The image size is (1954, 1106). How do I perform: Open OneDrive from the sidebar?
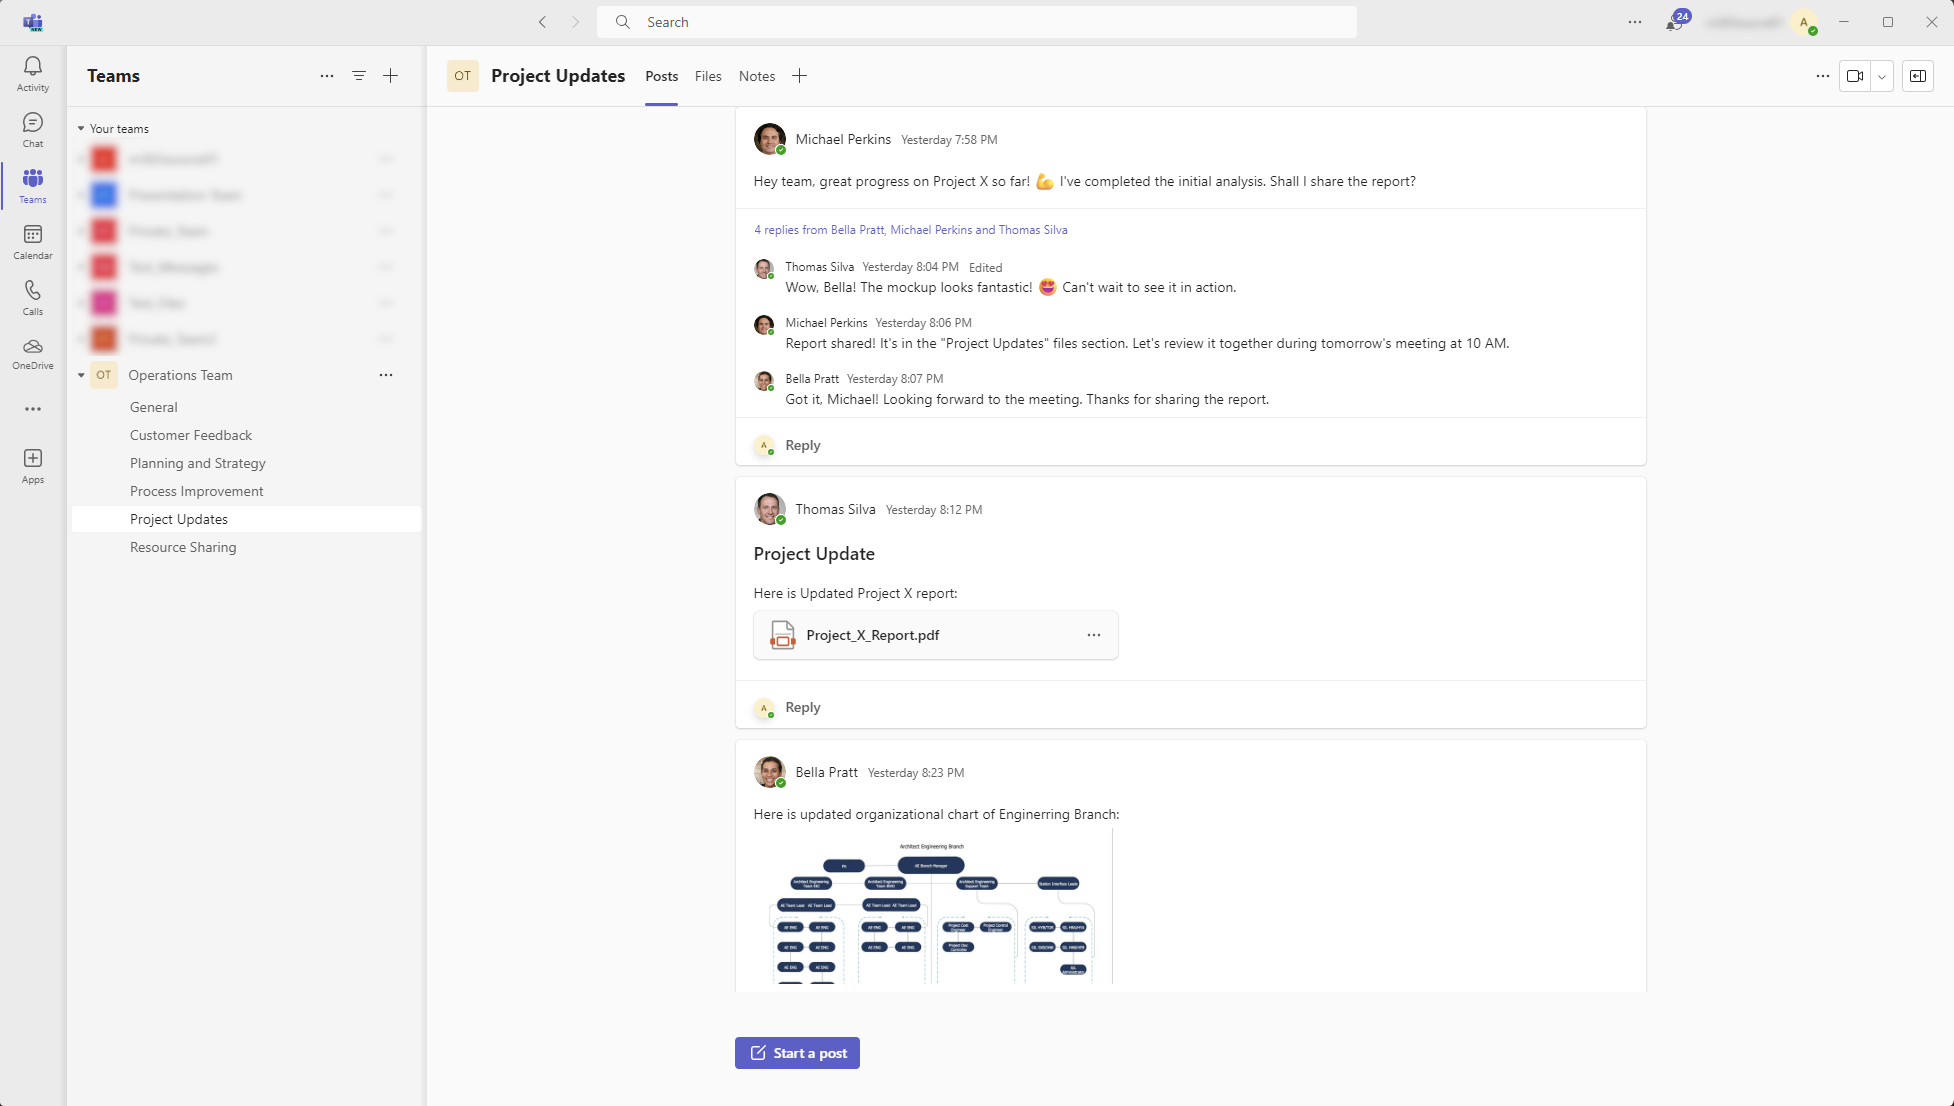[33, 353]
